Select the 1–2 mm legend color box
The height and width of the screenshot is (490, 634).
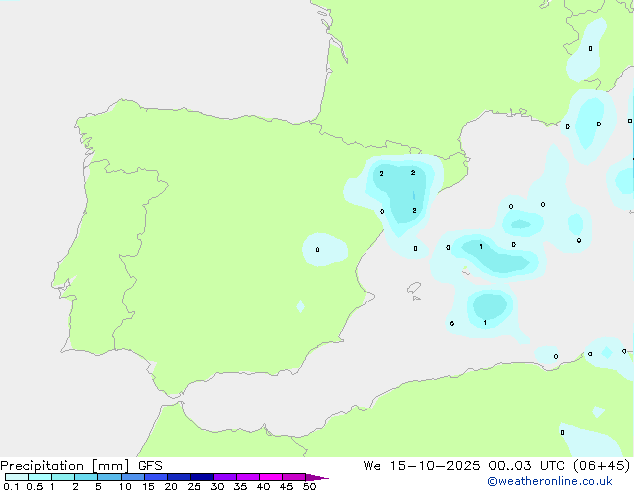63,477
